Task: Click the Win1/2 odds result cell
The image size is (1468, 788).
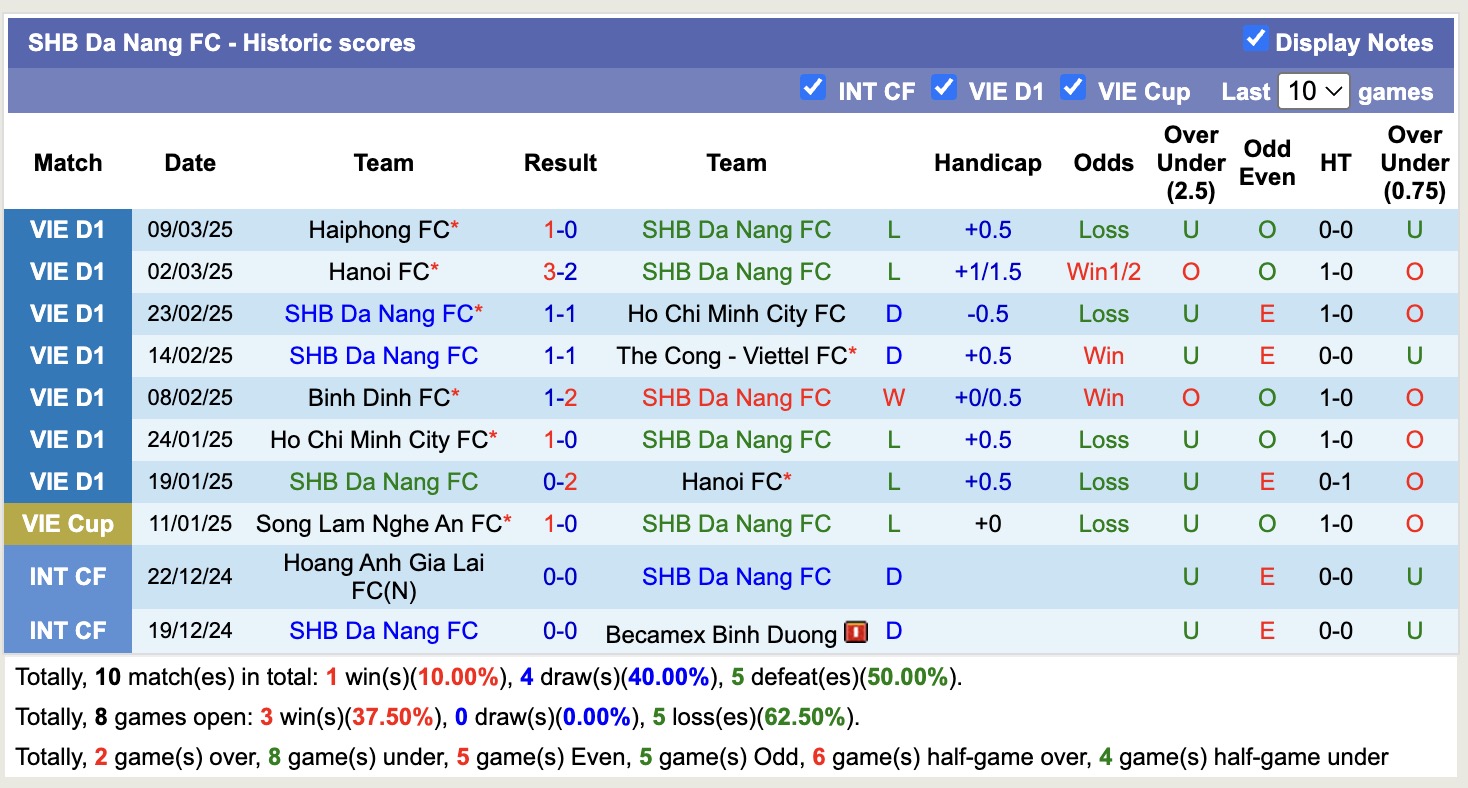Action: (1103, 272)
